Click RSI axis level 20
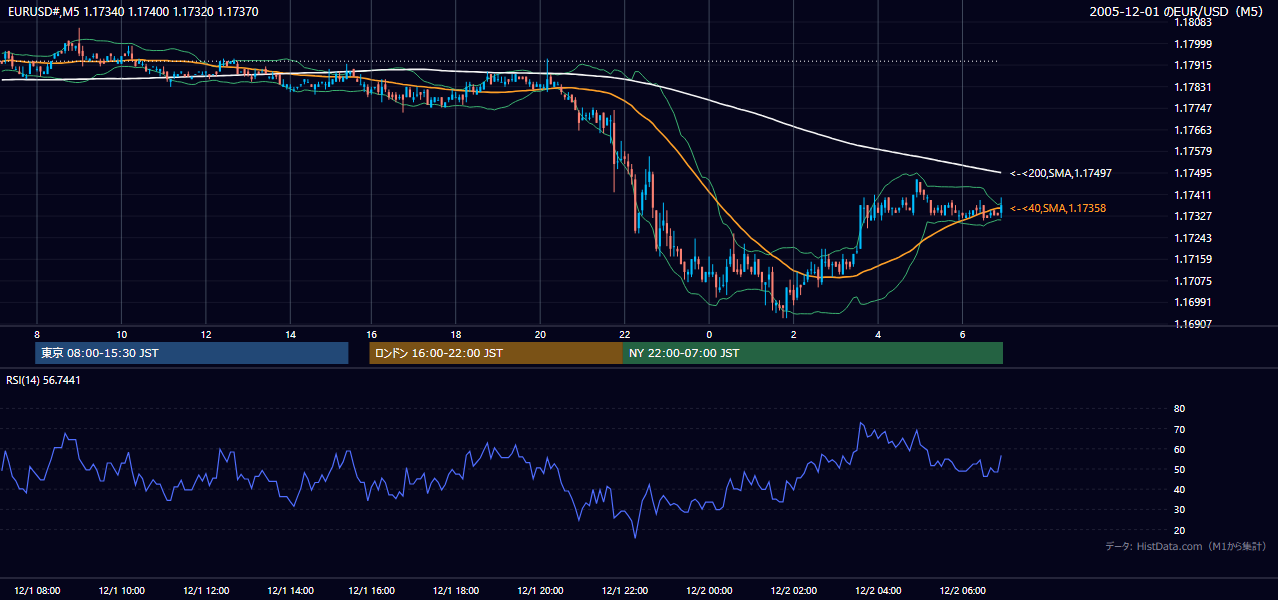This screenshot has height=600, width=1278. click(x=1179, y=530)
